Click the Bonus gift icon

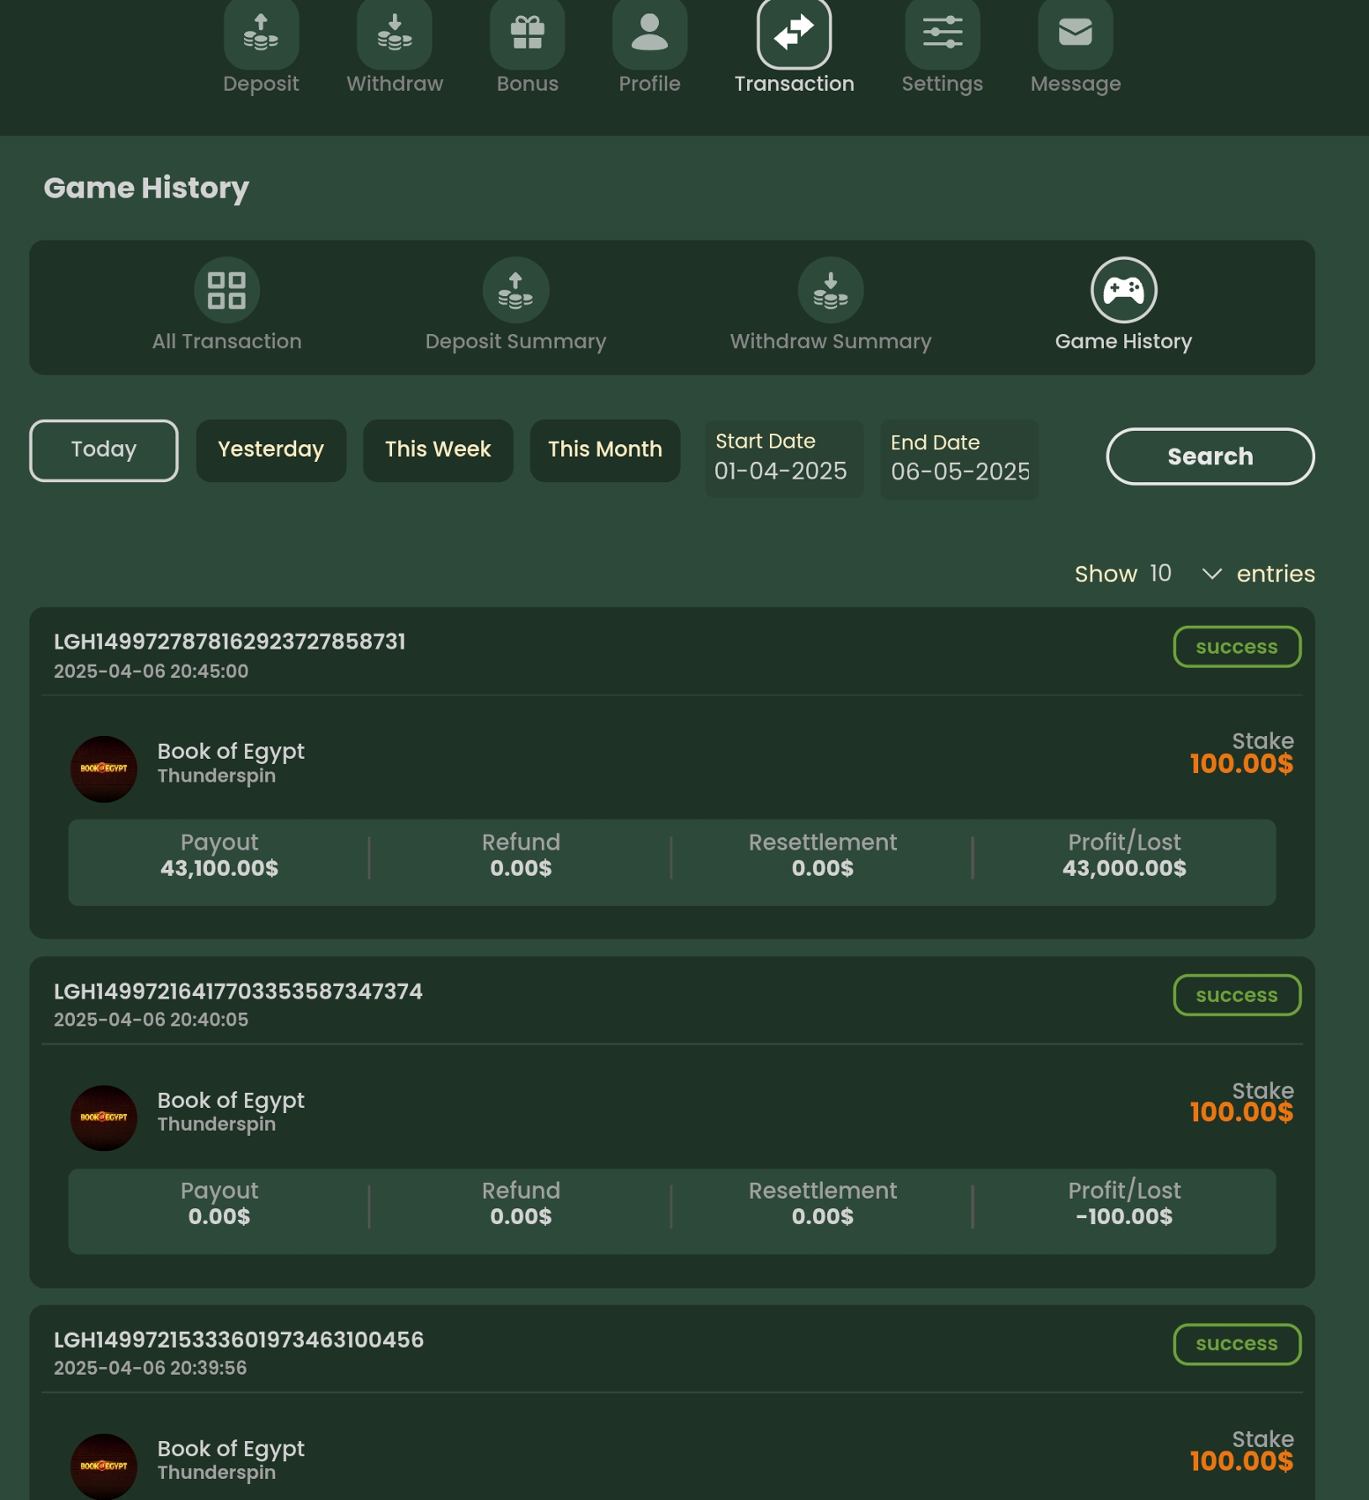[x=527, y=34]
